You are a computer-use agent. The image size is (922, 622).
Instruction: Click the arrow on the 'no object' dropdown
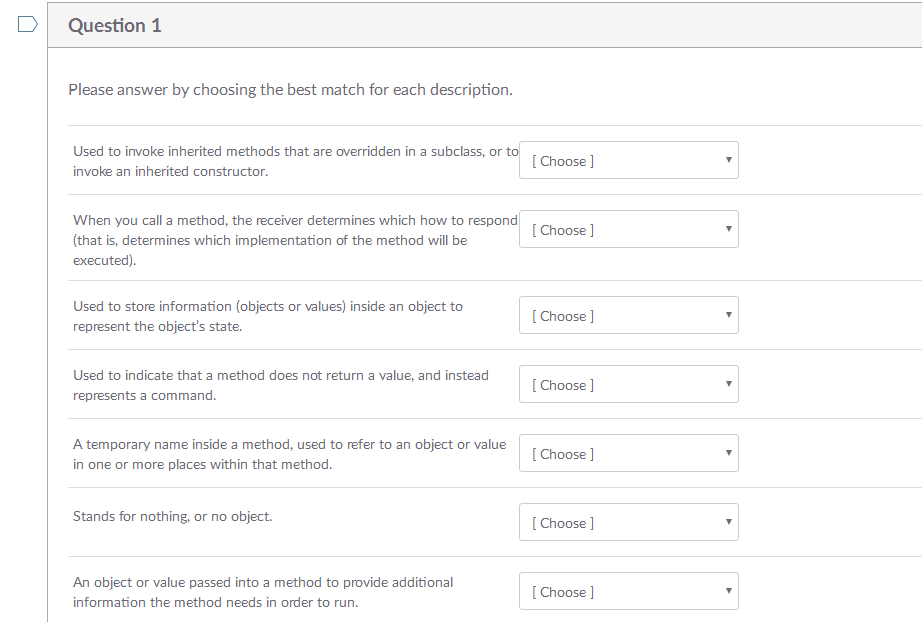tap(729, 522)
